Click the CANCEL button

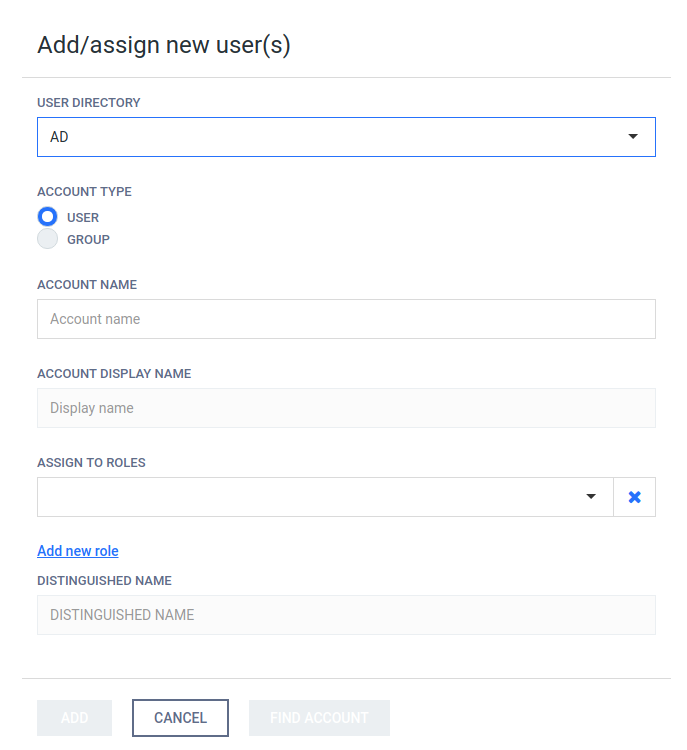[180, 718]
